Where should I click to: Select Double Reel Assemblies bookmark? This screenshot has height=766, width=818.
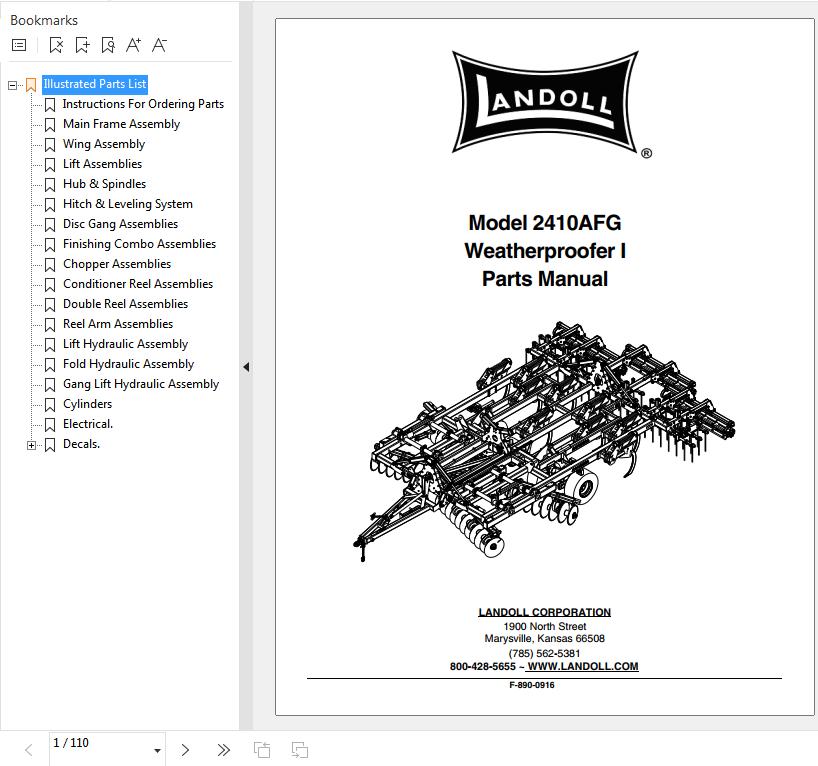pos(125,304)
